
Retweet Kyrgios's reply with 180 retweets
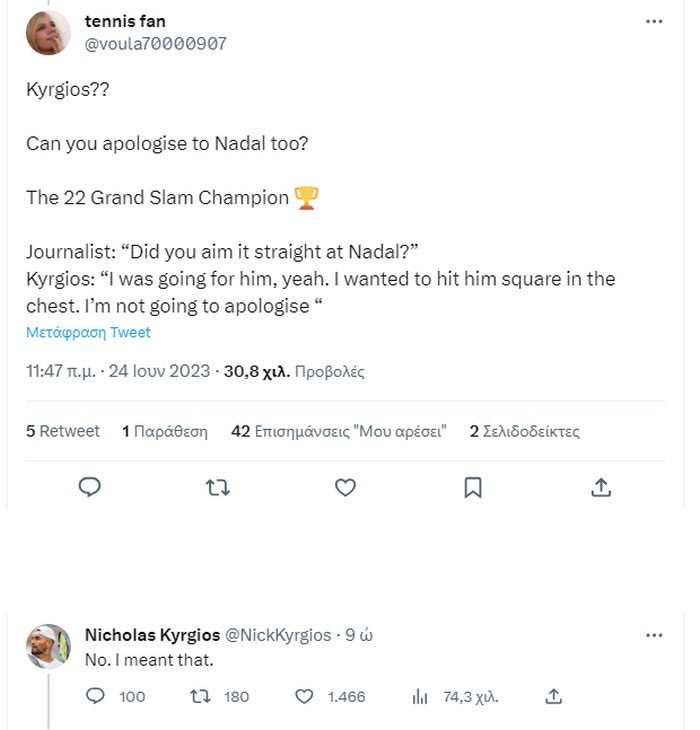[200, 696]
